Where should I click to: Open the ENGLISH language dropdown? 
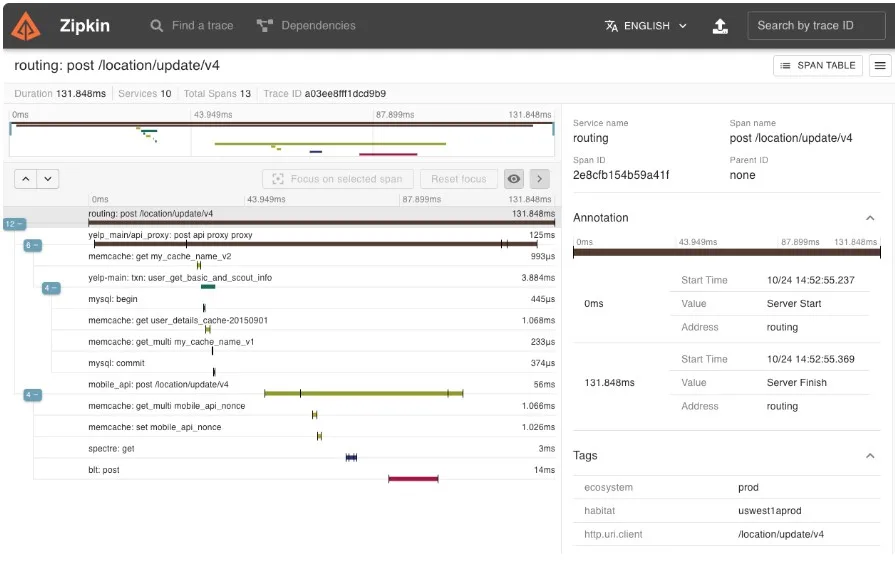(x=646, y=26)
